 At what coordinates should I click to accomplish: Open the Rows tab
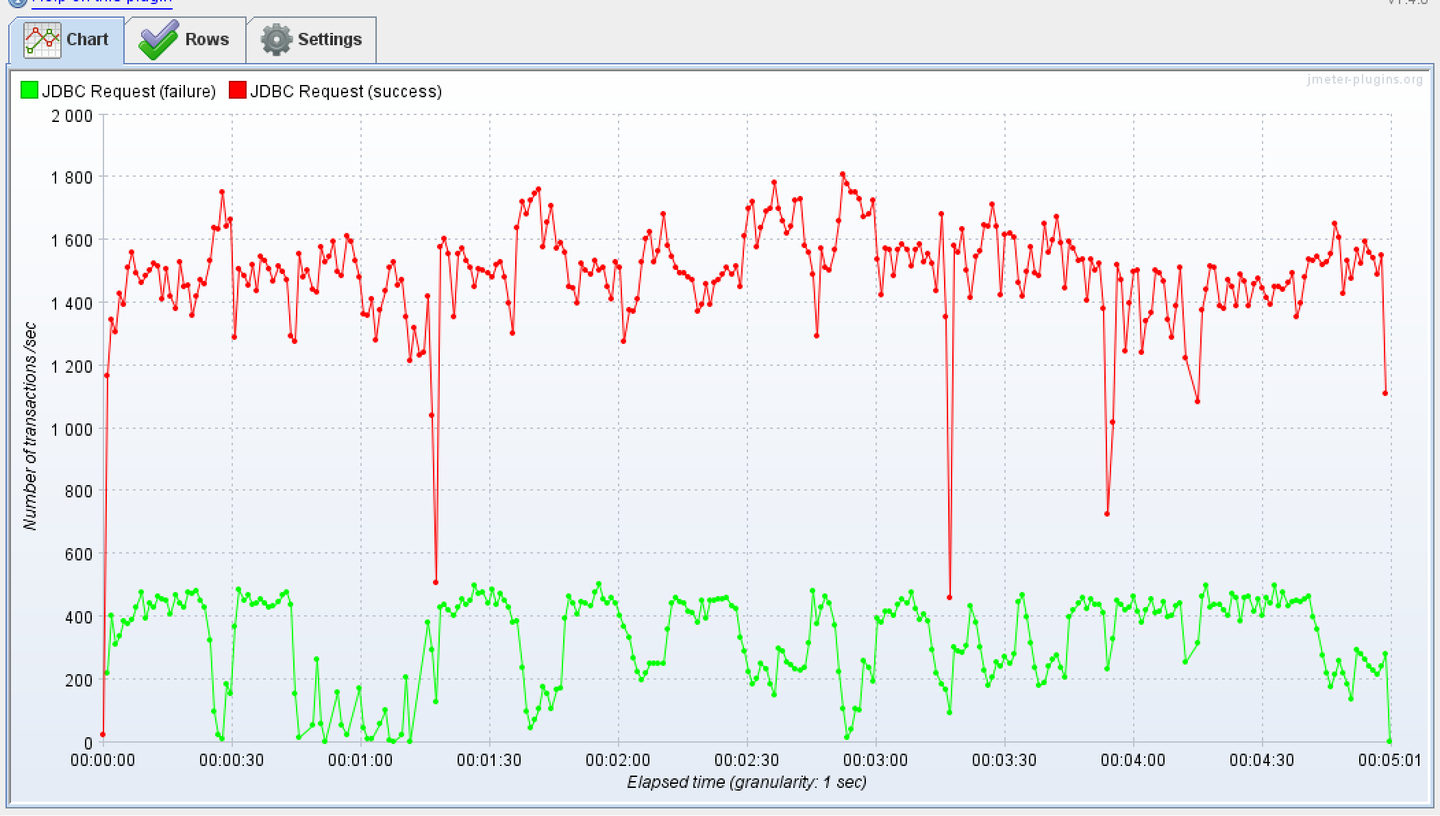[x=185, y=40]
